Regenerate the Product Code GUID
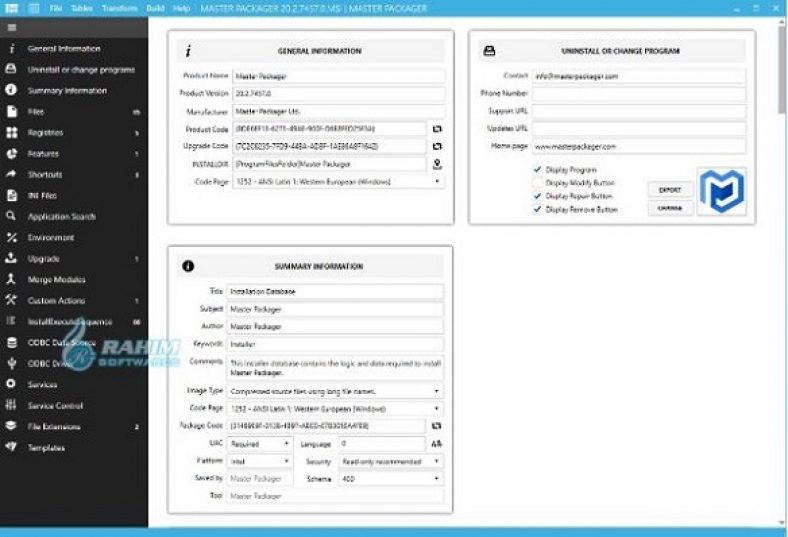This screenshot has width=788, height=537. coord(437,129)
